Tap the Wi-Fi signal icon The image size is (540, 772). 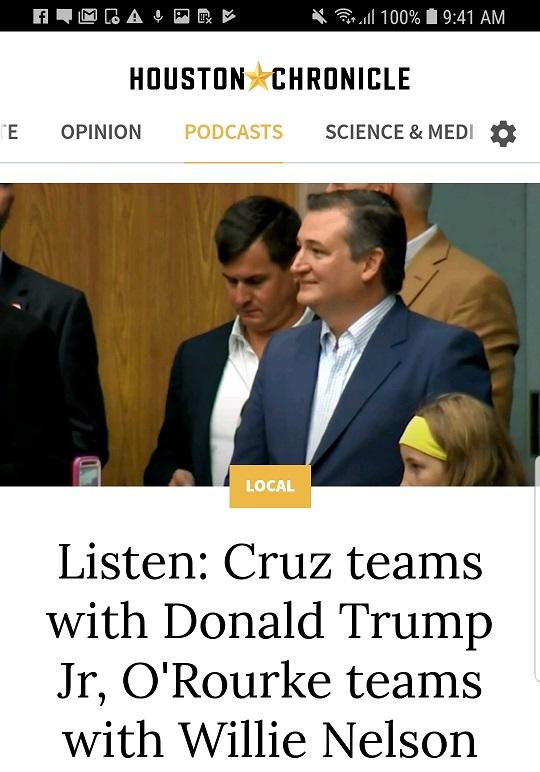pyautogui.click(x=345, y=17)
